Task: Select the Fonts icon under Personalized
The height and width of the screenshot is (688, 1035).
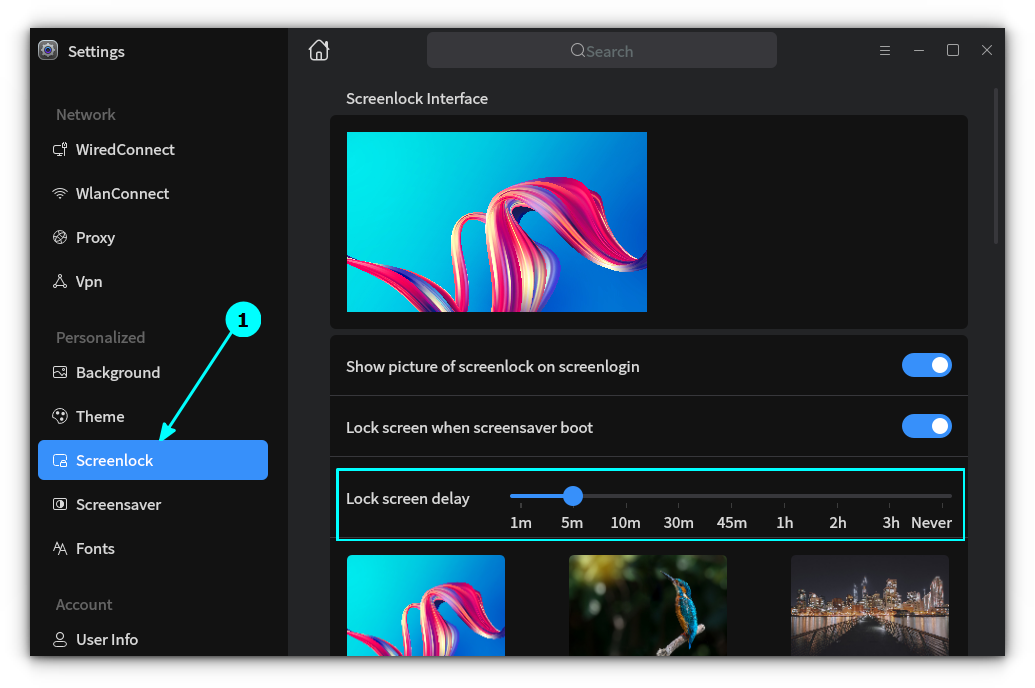Action: [60, 548]
